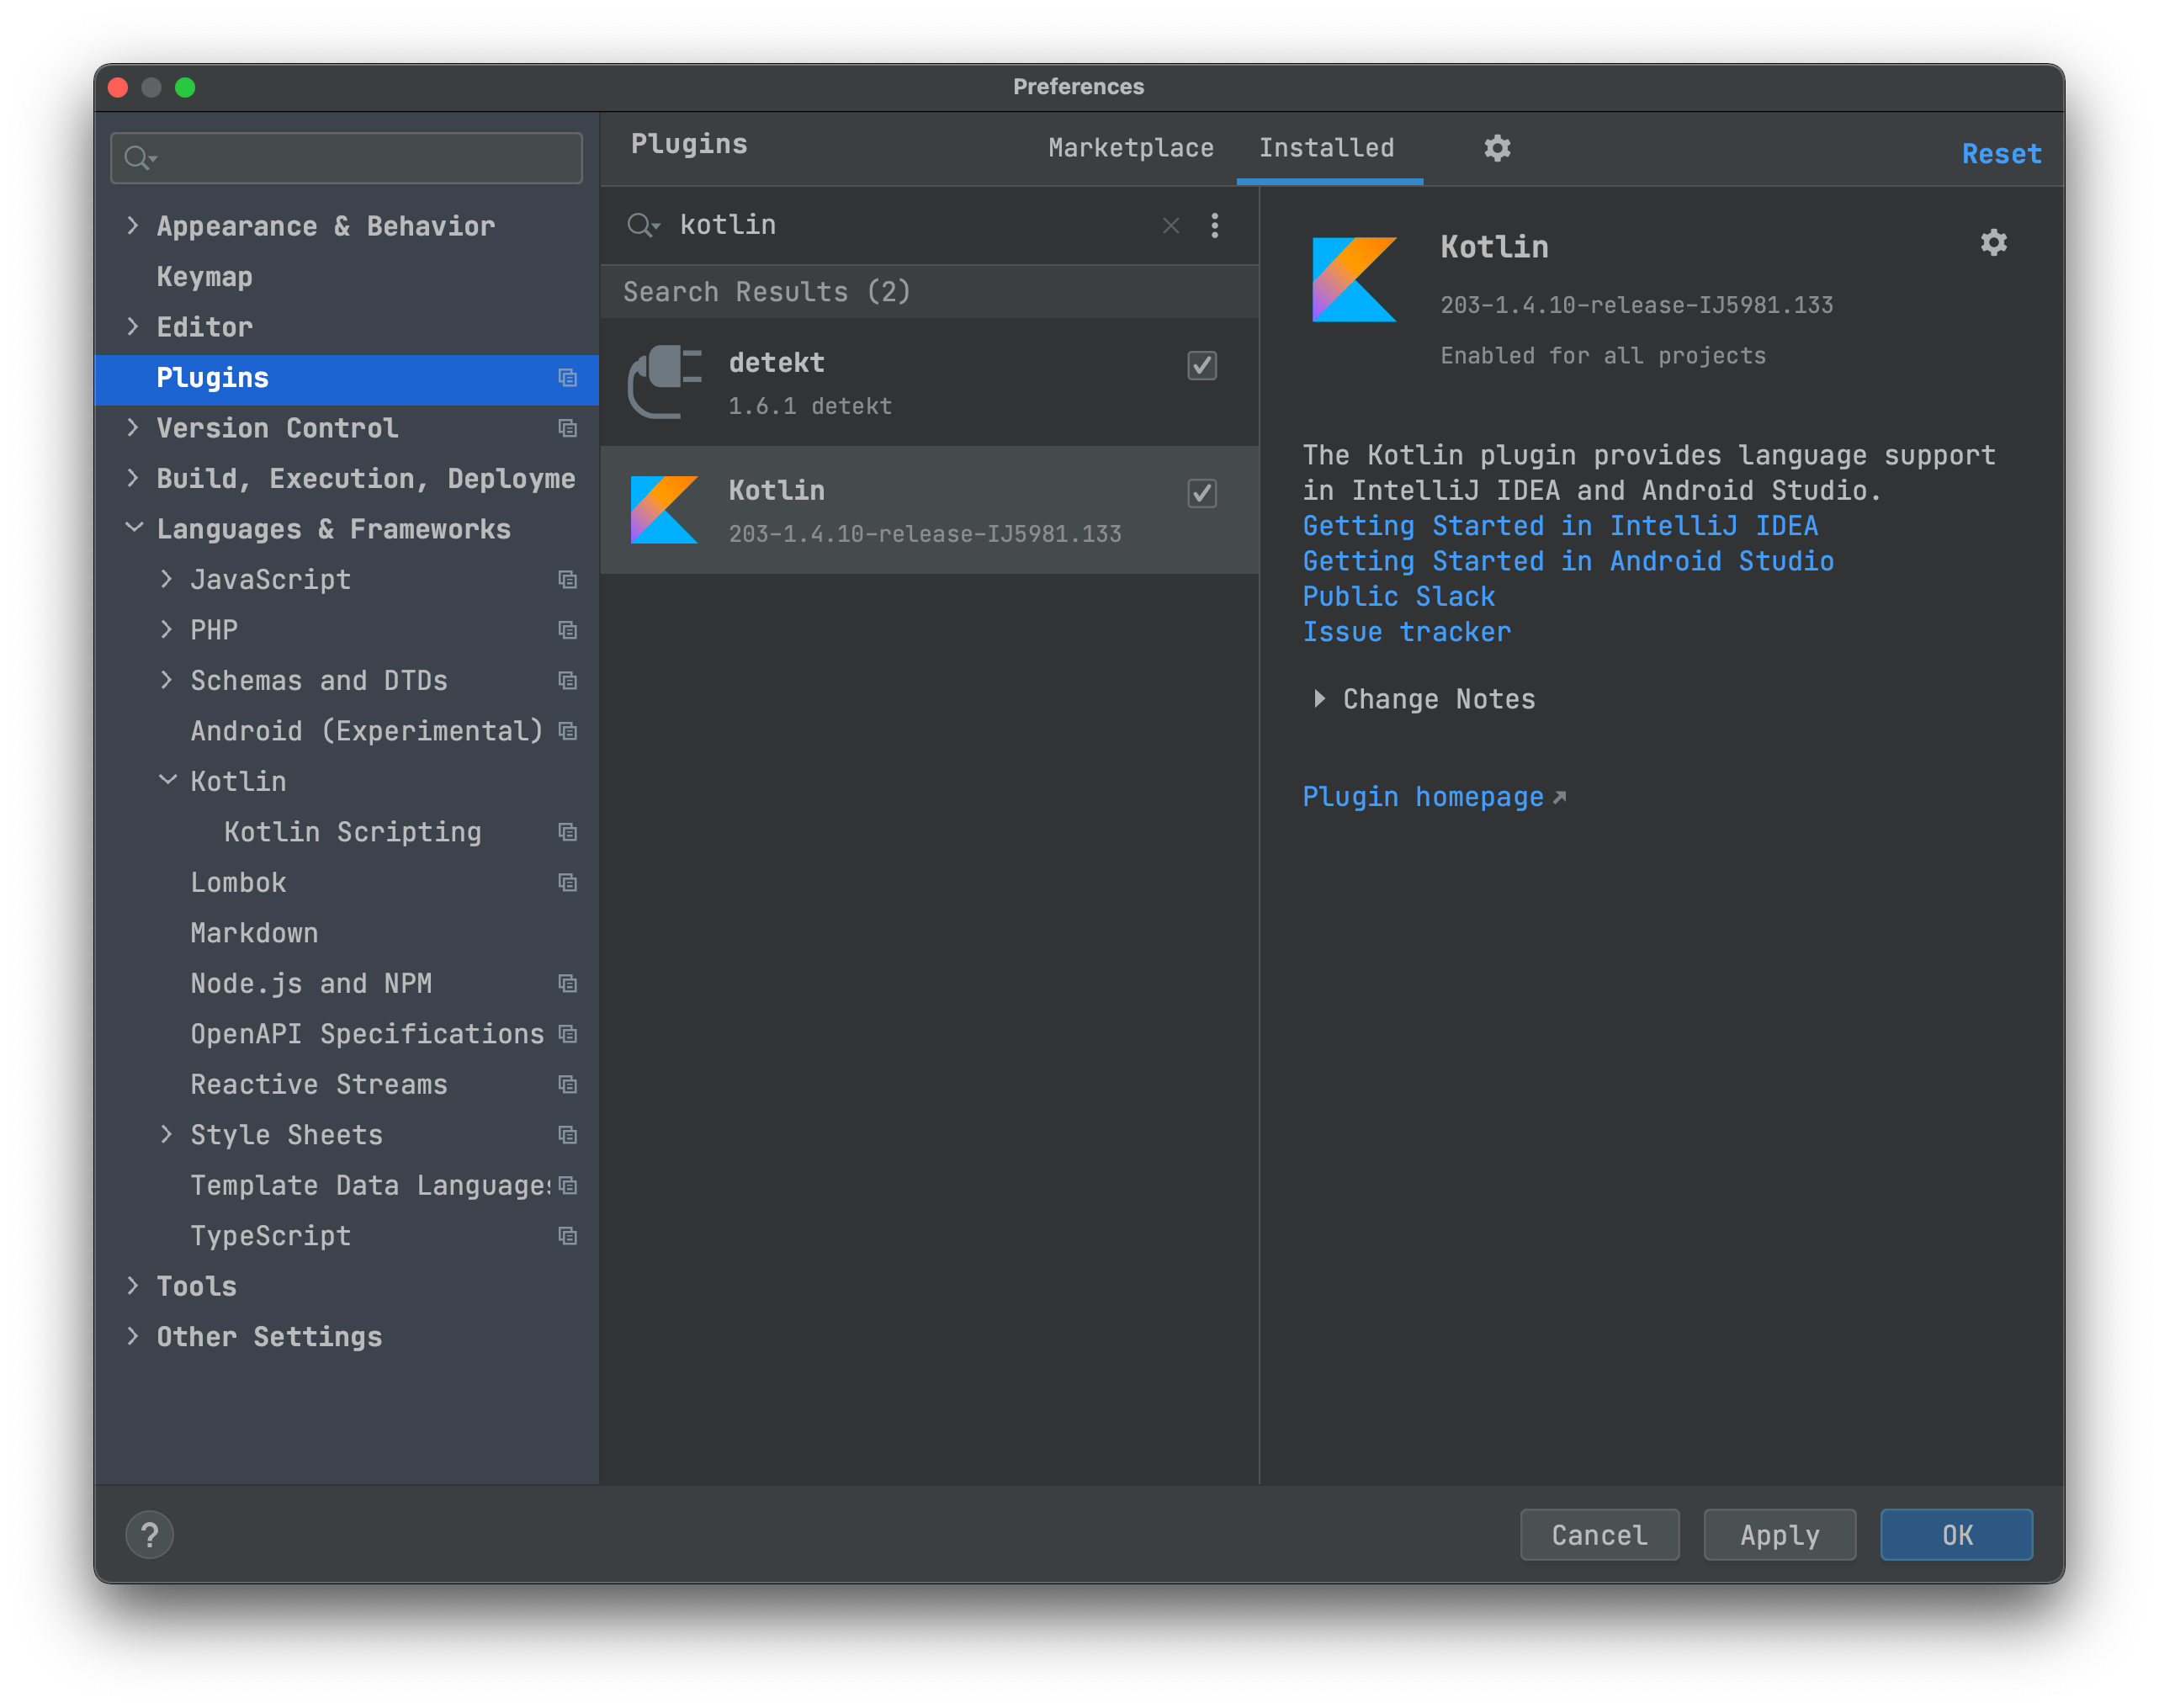Open Getting Started in Android Studio link
This screenshot has height=1708, width=2159.
1568,561
